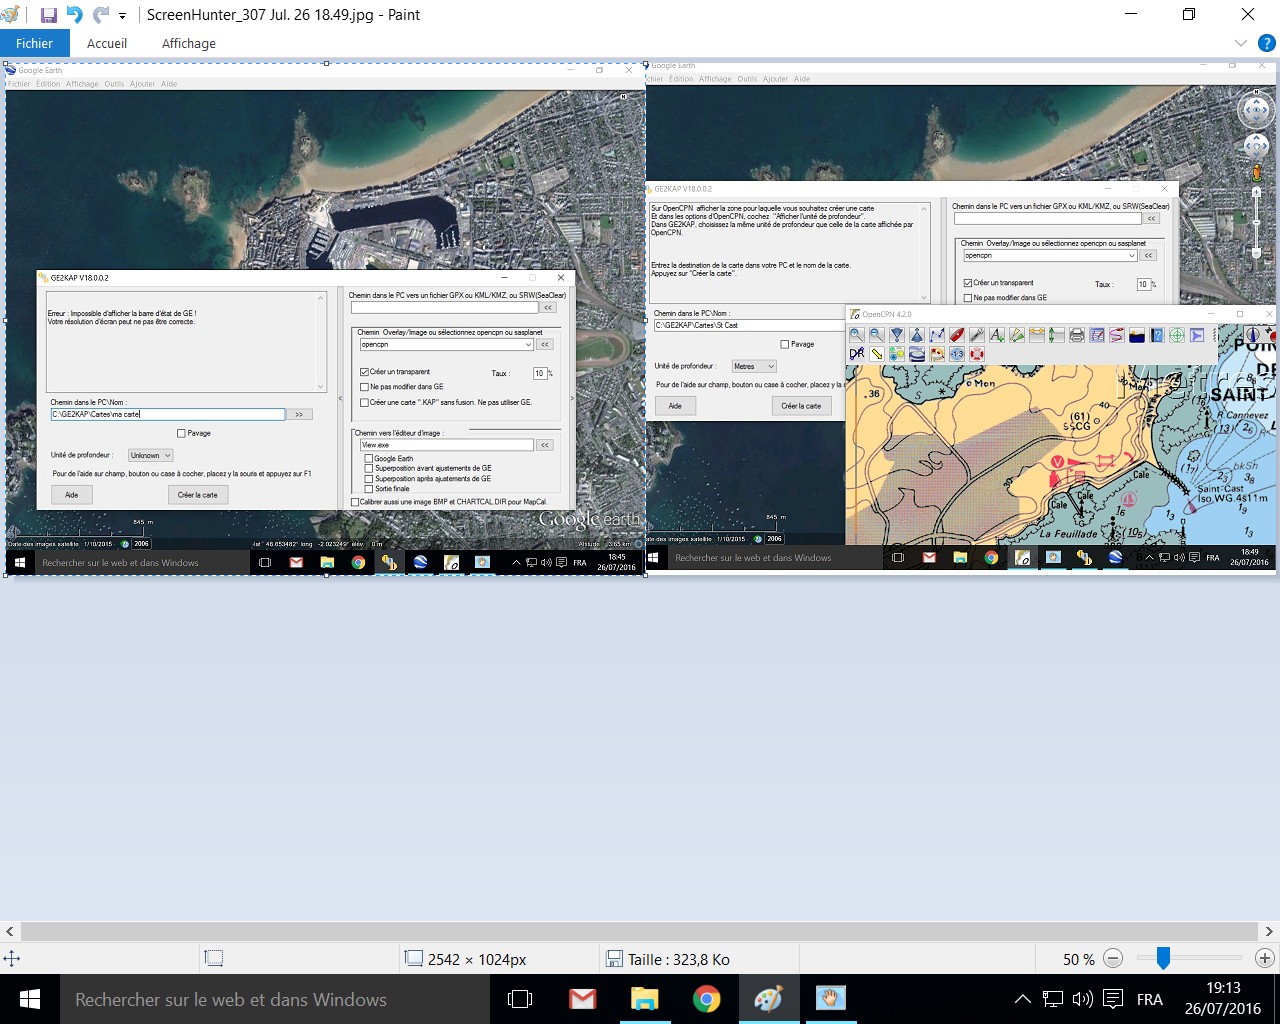This screenshot has width=1280, height=1024.
Task: Click Créer la carte in right GE2KAP dialog
Action: point(801,406)
